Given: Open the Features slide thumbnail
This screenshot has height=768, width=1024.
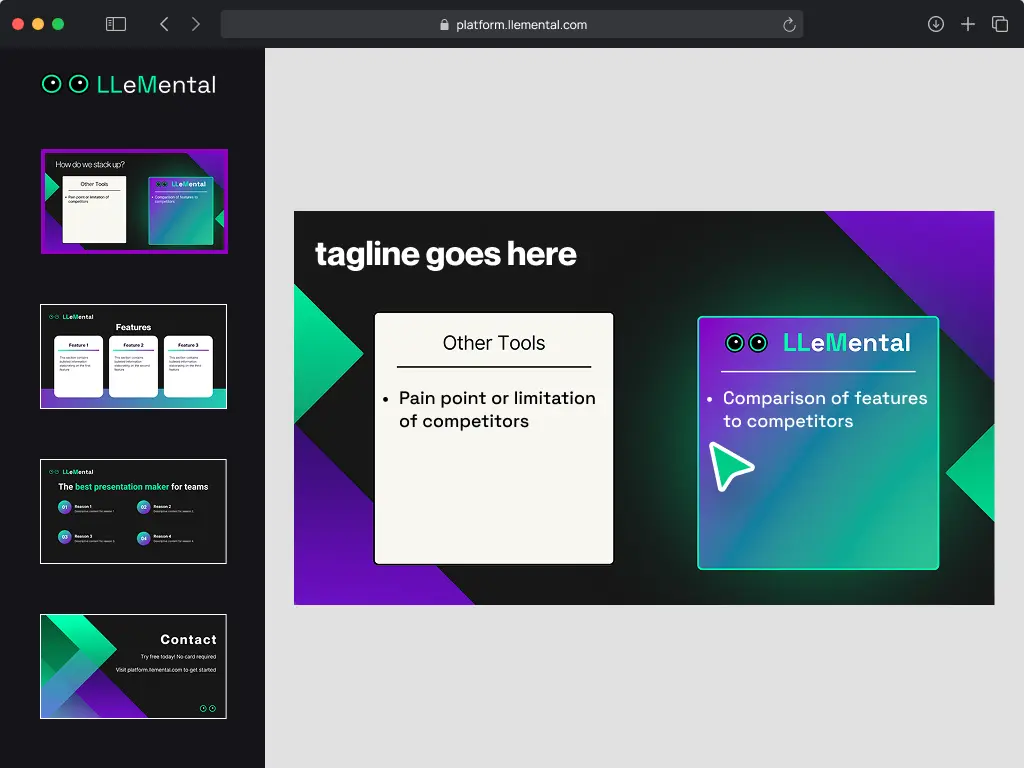Looking at the screenshot, I should tap(133, 356).
